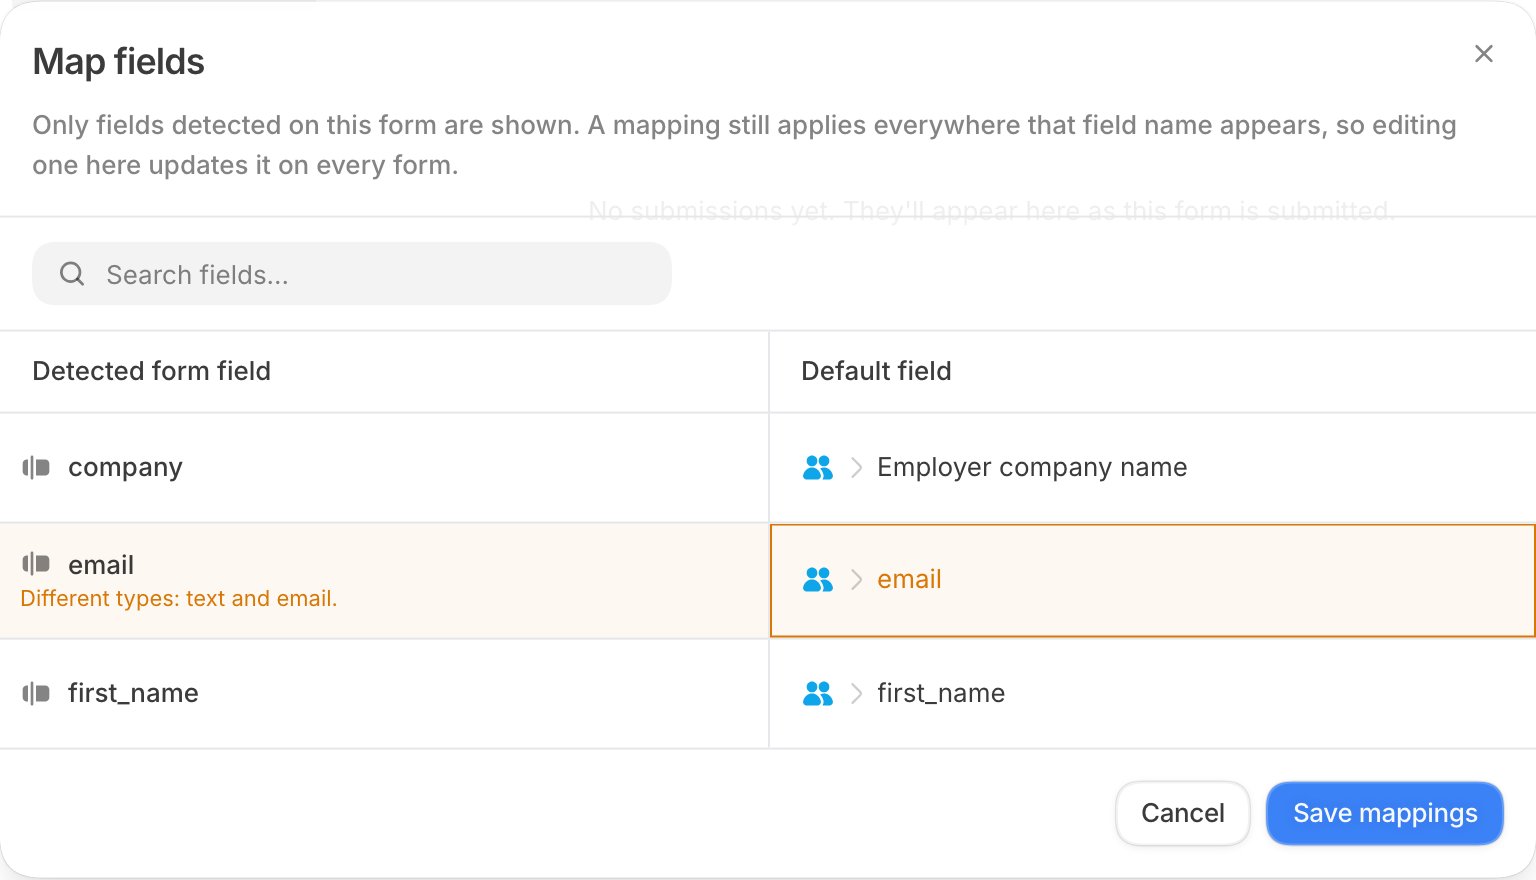Open the highlighted email default field dropdown
This screenshot has width=1536, height=880.
point(1153,580)
